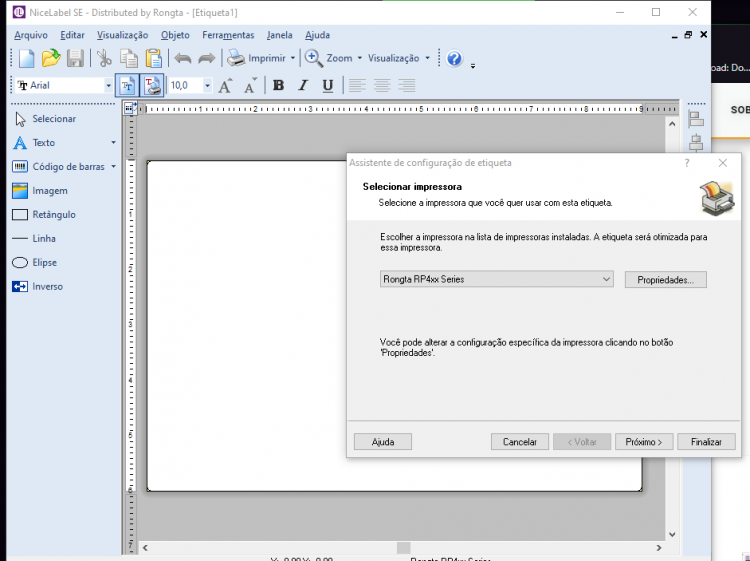Choose the Selecionar pointer tool
Image resolution: width=750 pixels, height=561 pixels.
point(45,119)
